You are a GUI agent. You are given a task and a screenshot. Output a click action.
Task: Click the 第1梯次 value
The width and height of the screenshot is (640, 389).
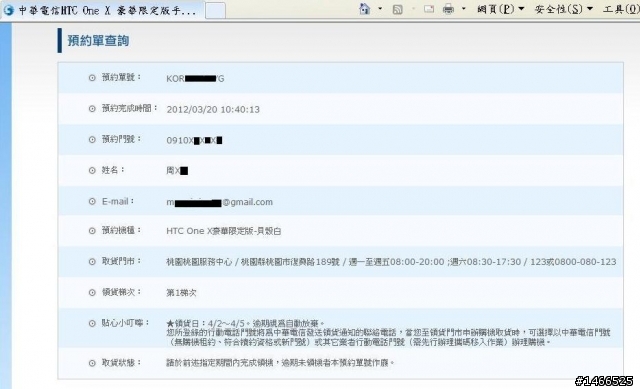[181, 293]
